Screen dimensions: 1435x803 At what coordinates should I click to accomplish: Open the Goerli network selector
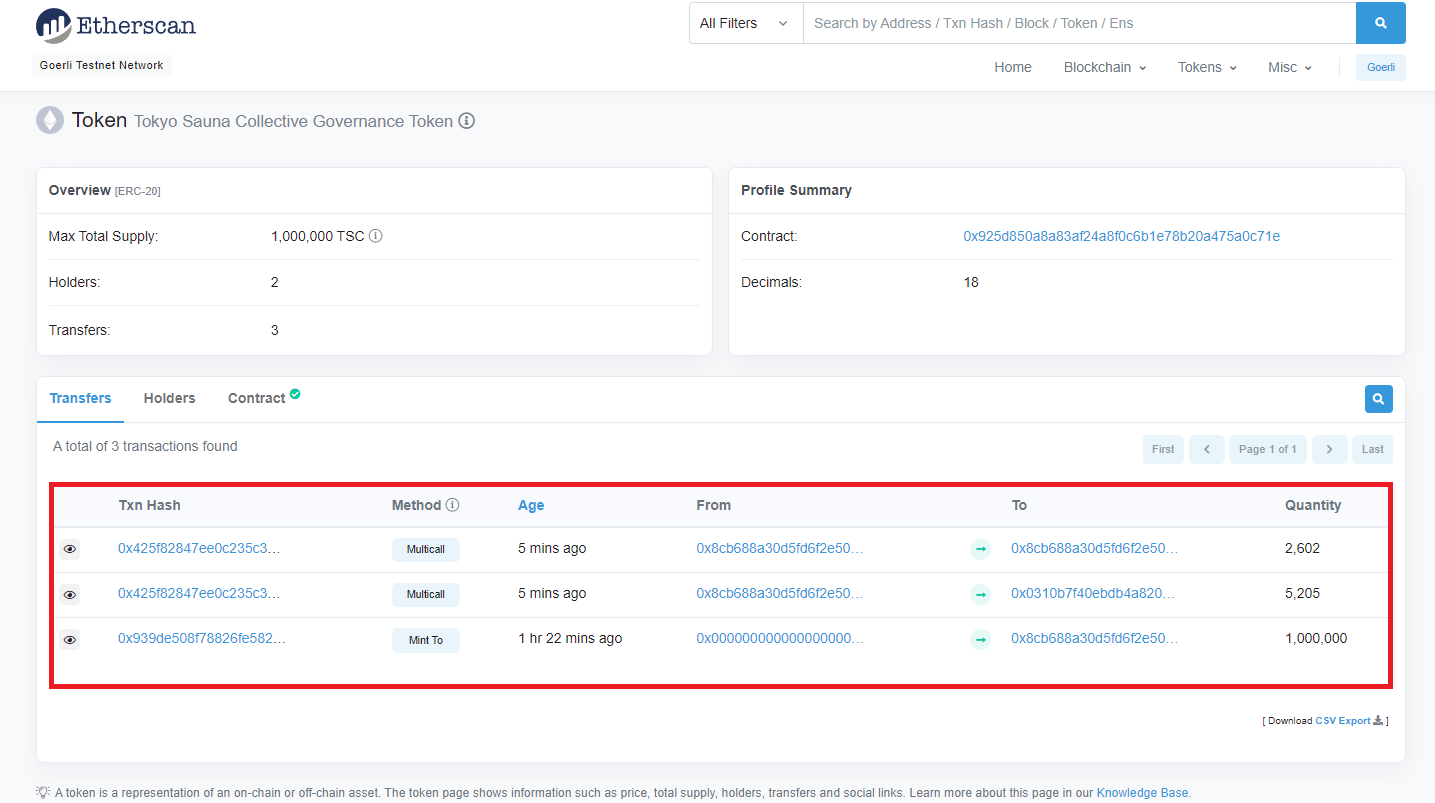[x=1380, y=67]
